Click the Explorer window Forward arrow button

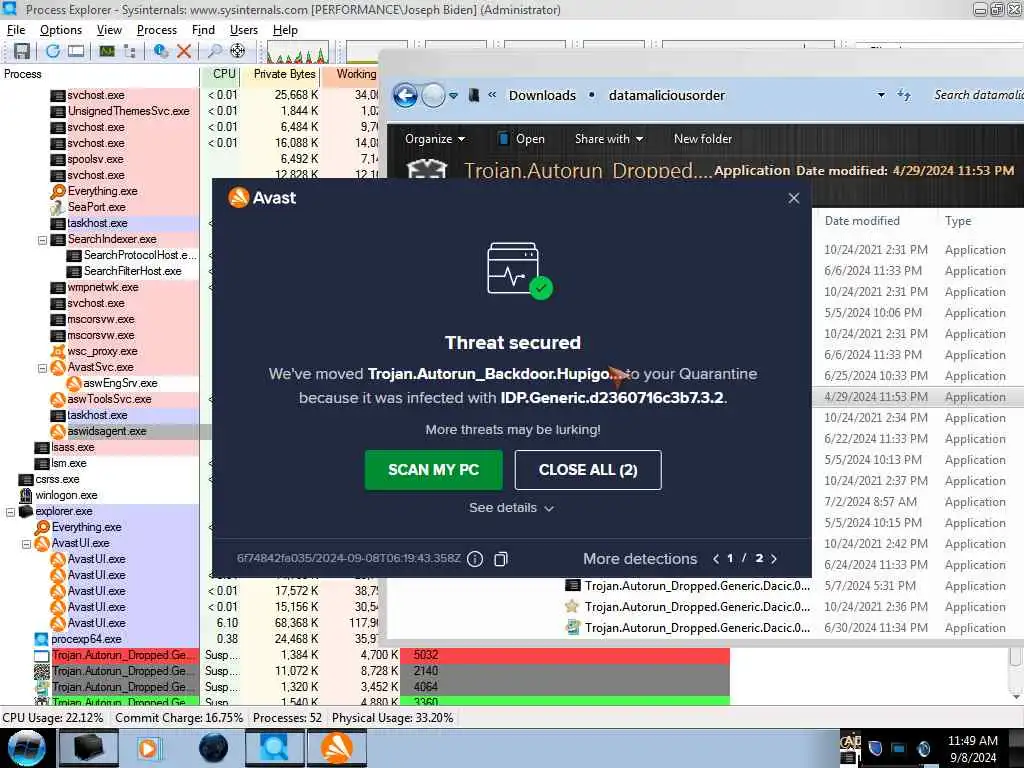pyautogui.click(x=433, y=96)
